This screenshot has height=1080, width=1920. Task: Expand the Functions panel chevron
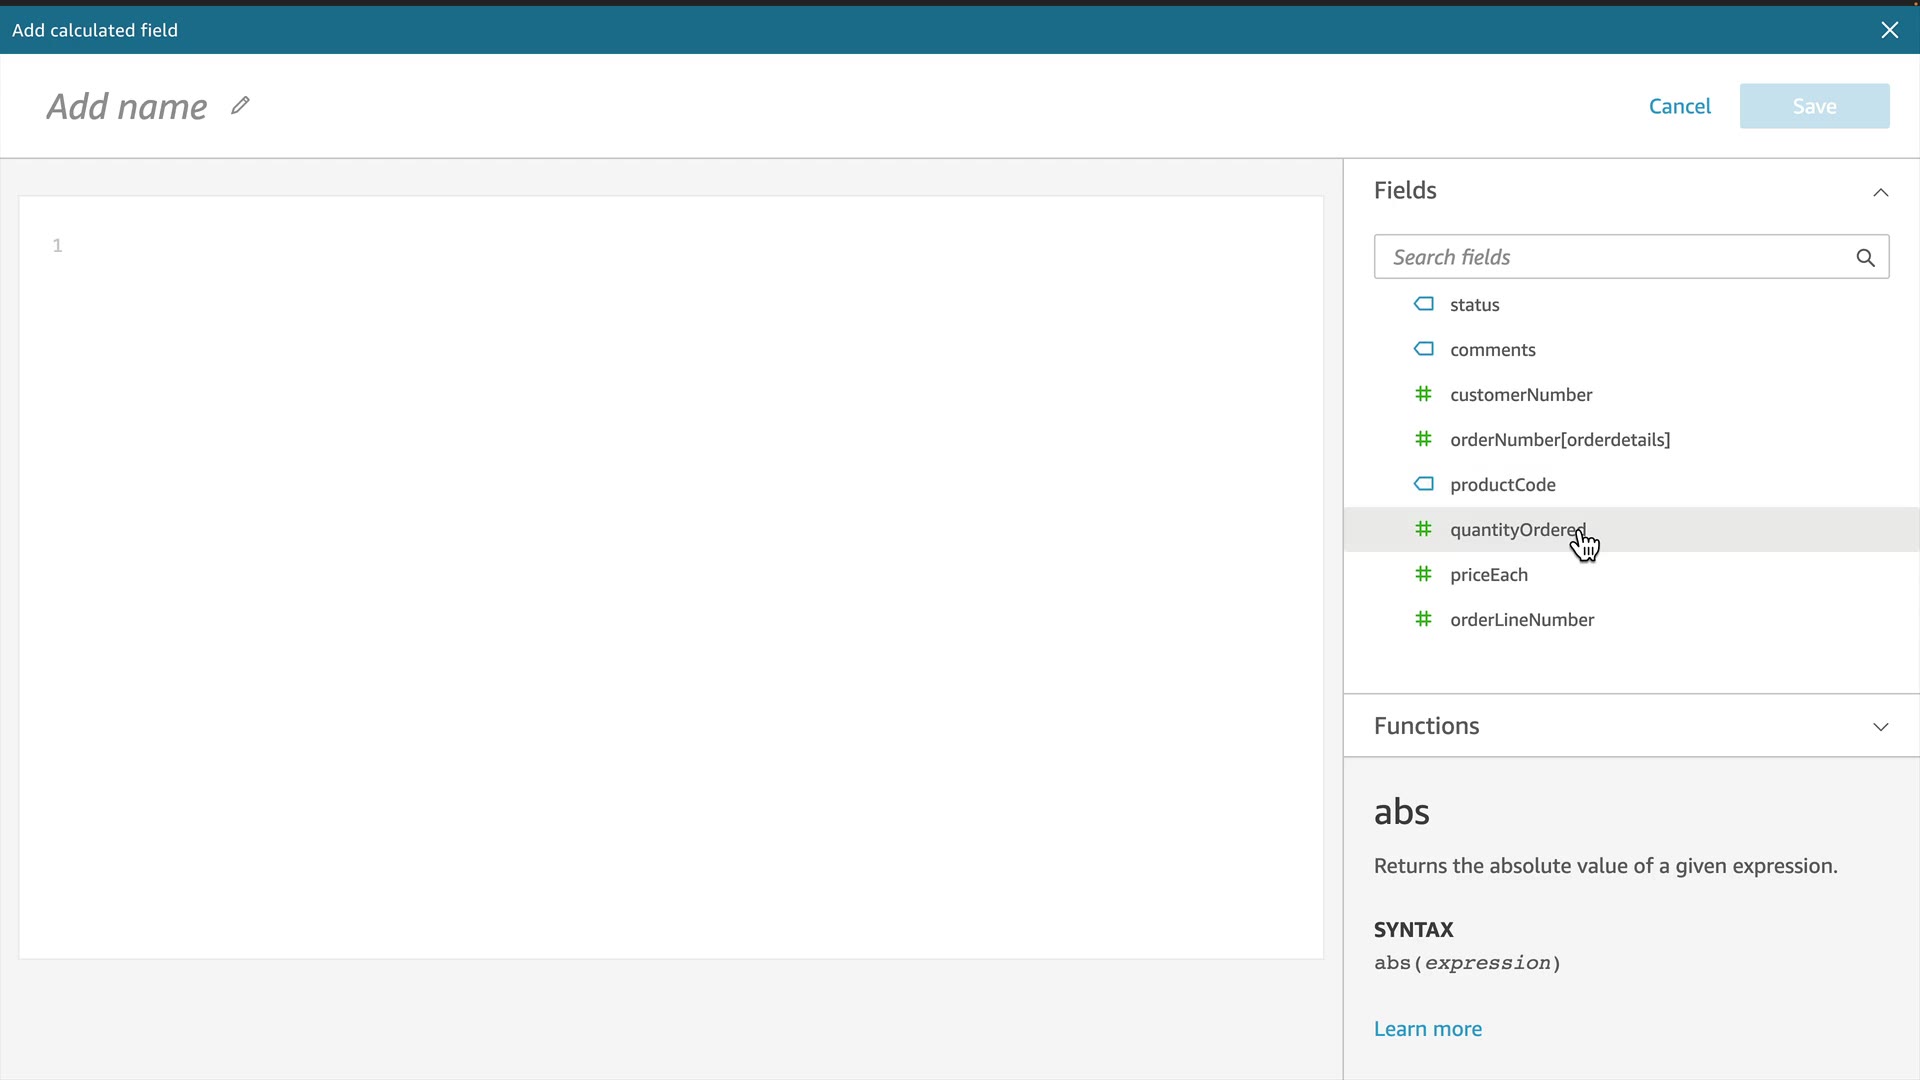click(1880, 727)
